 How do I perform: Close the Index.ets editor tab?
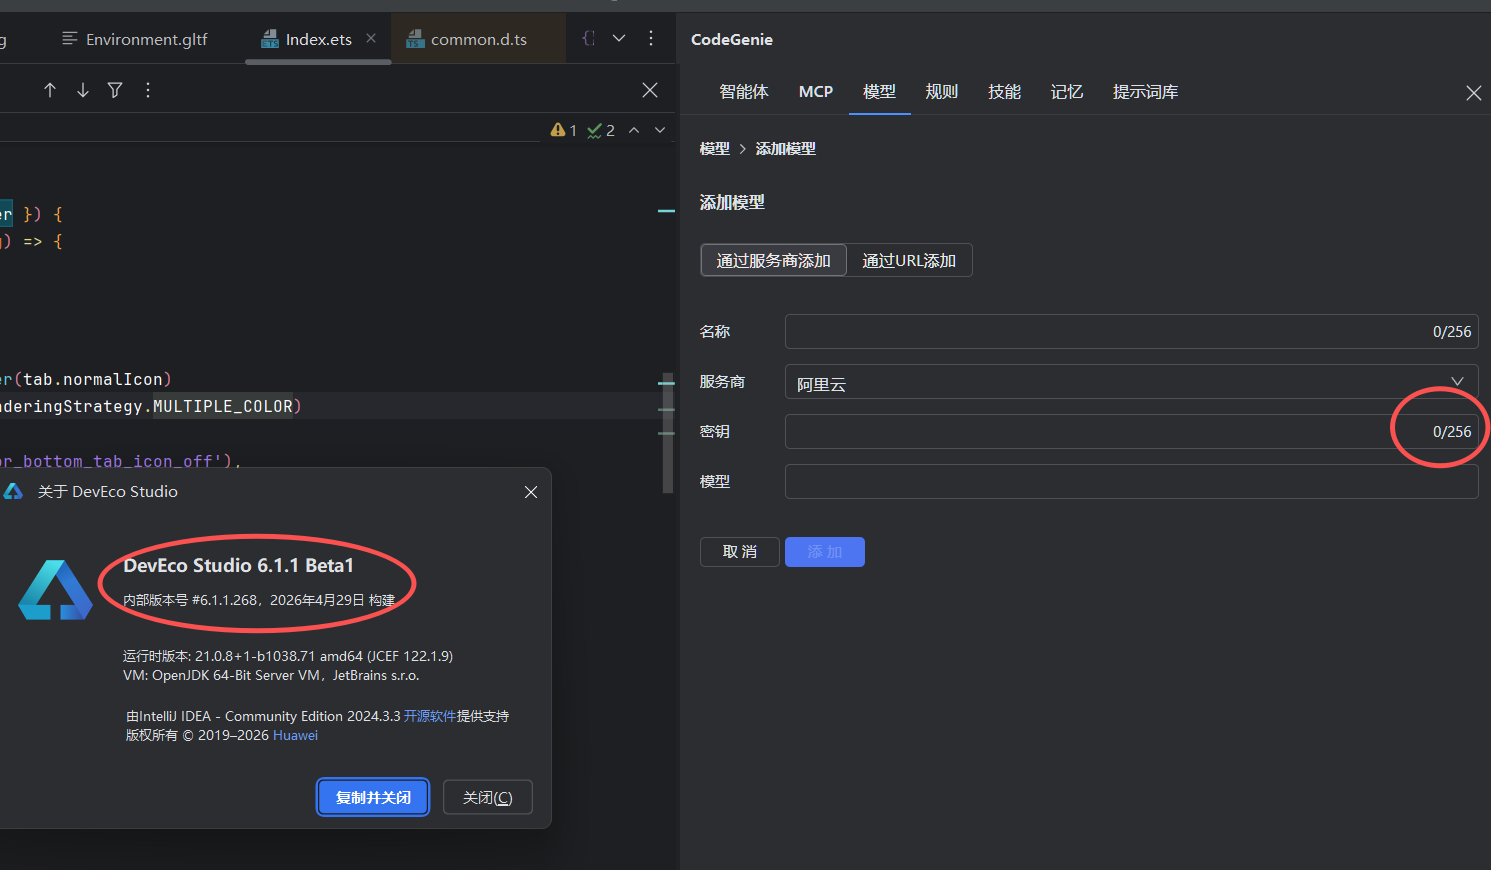pyautogui.click(x=371, y=38)
